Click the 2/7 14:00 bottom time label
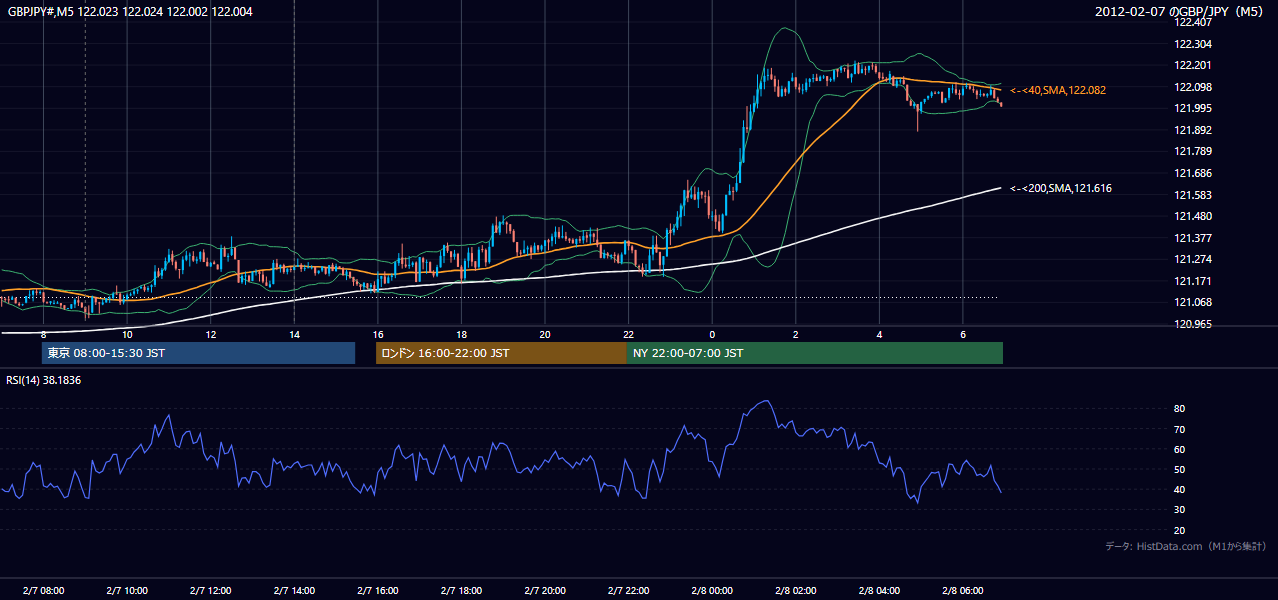The width and height of the screenshot is (1278, 600). (x=294, y=590)
